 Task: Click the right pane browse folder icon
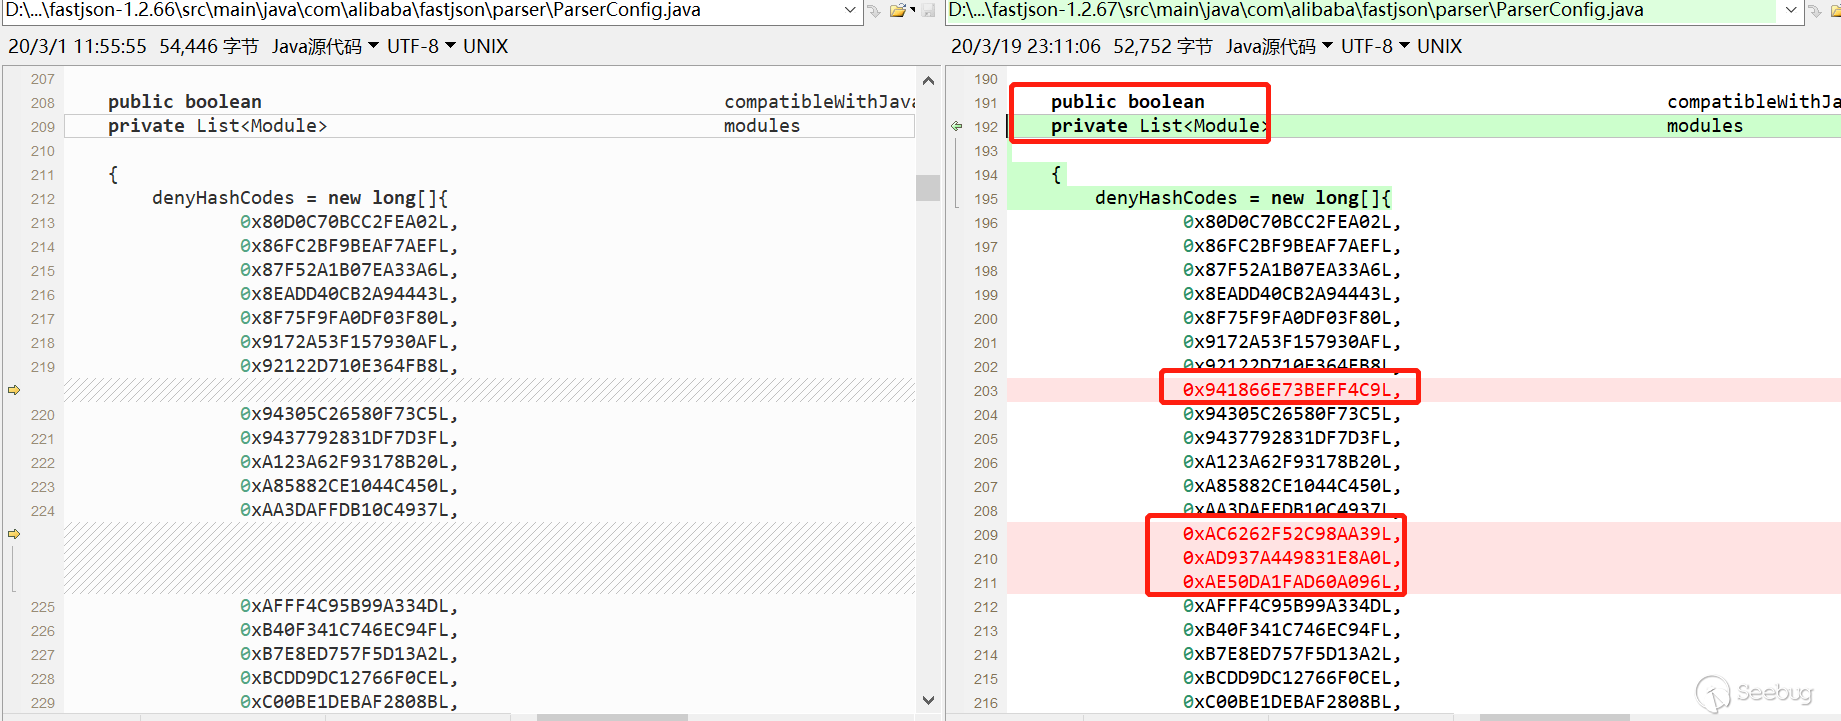point(1836,10)
